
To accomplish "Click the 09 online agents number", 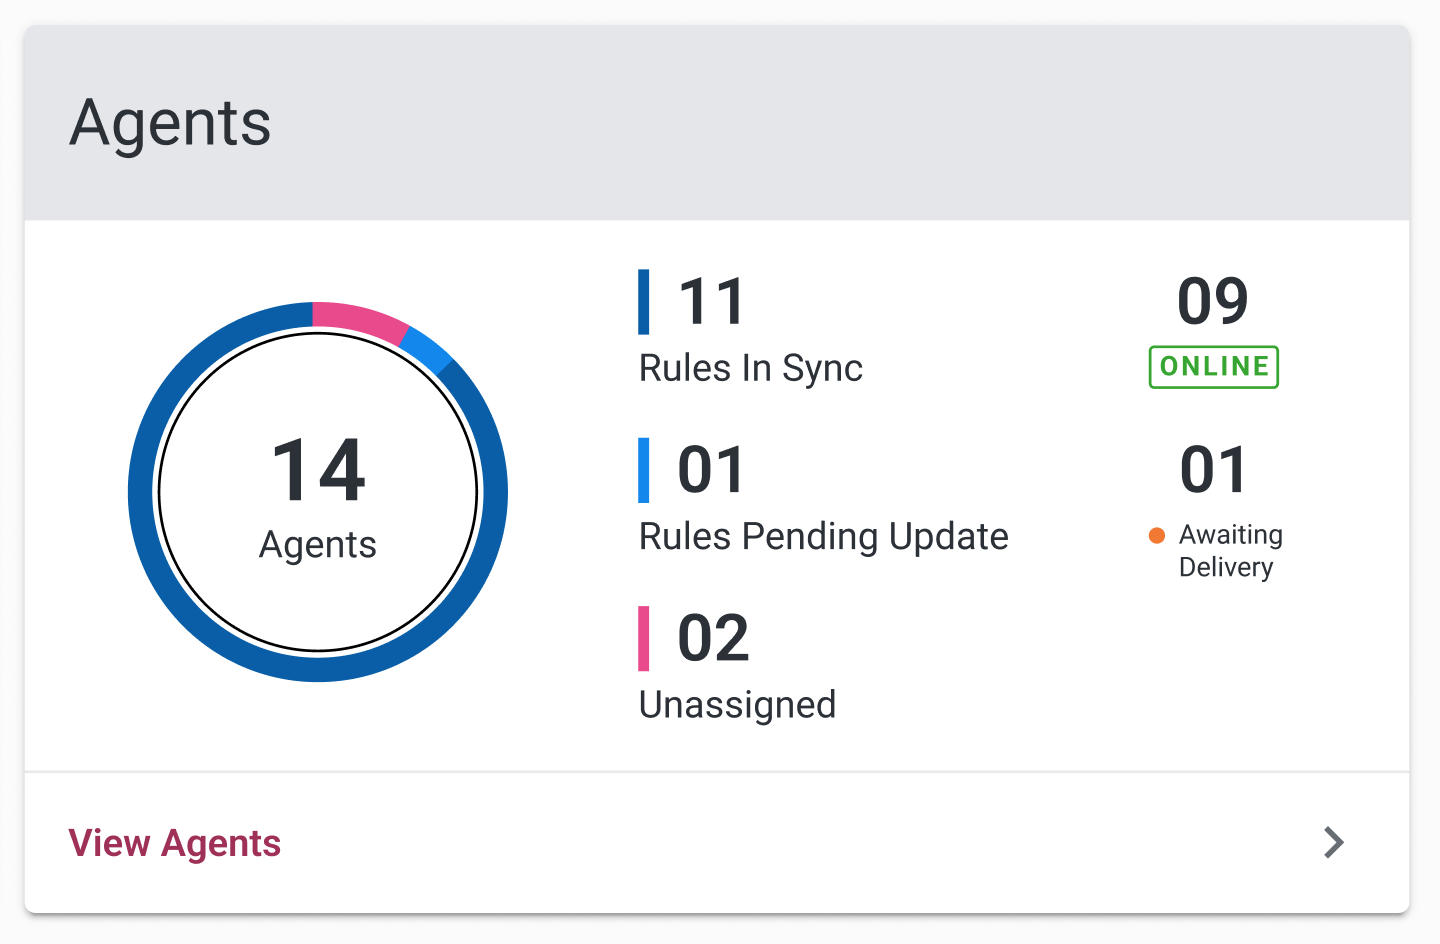I will point(1213,301).
